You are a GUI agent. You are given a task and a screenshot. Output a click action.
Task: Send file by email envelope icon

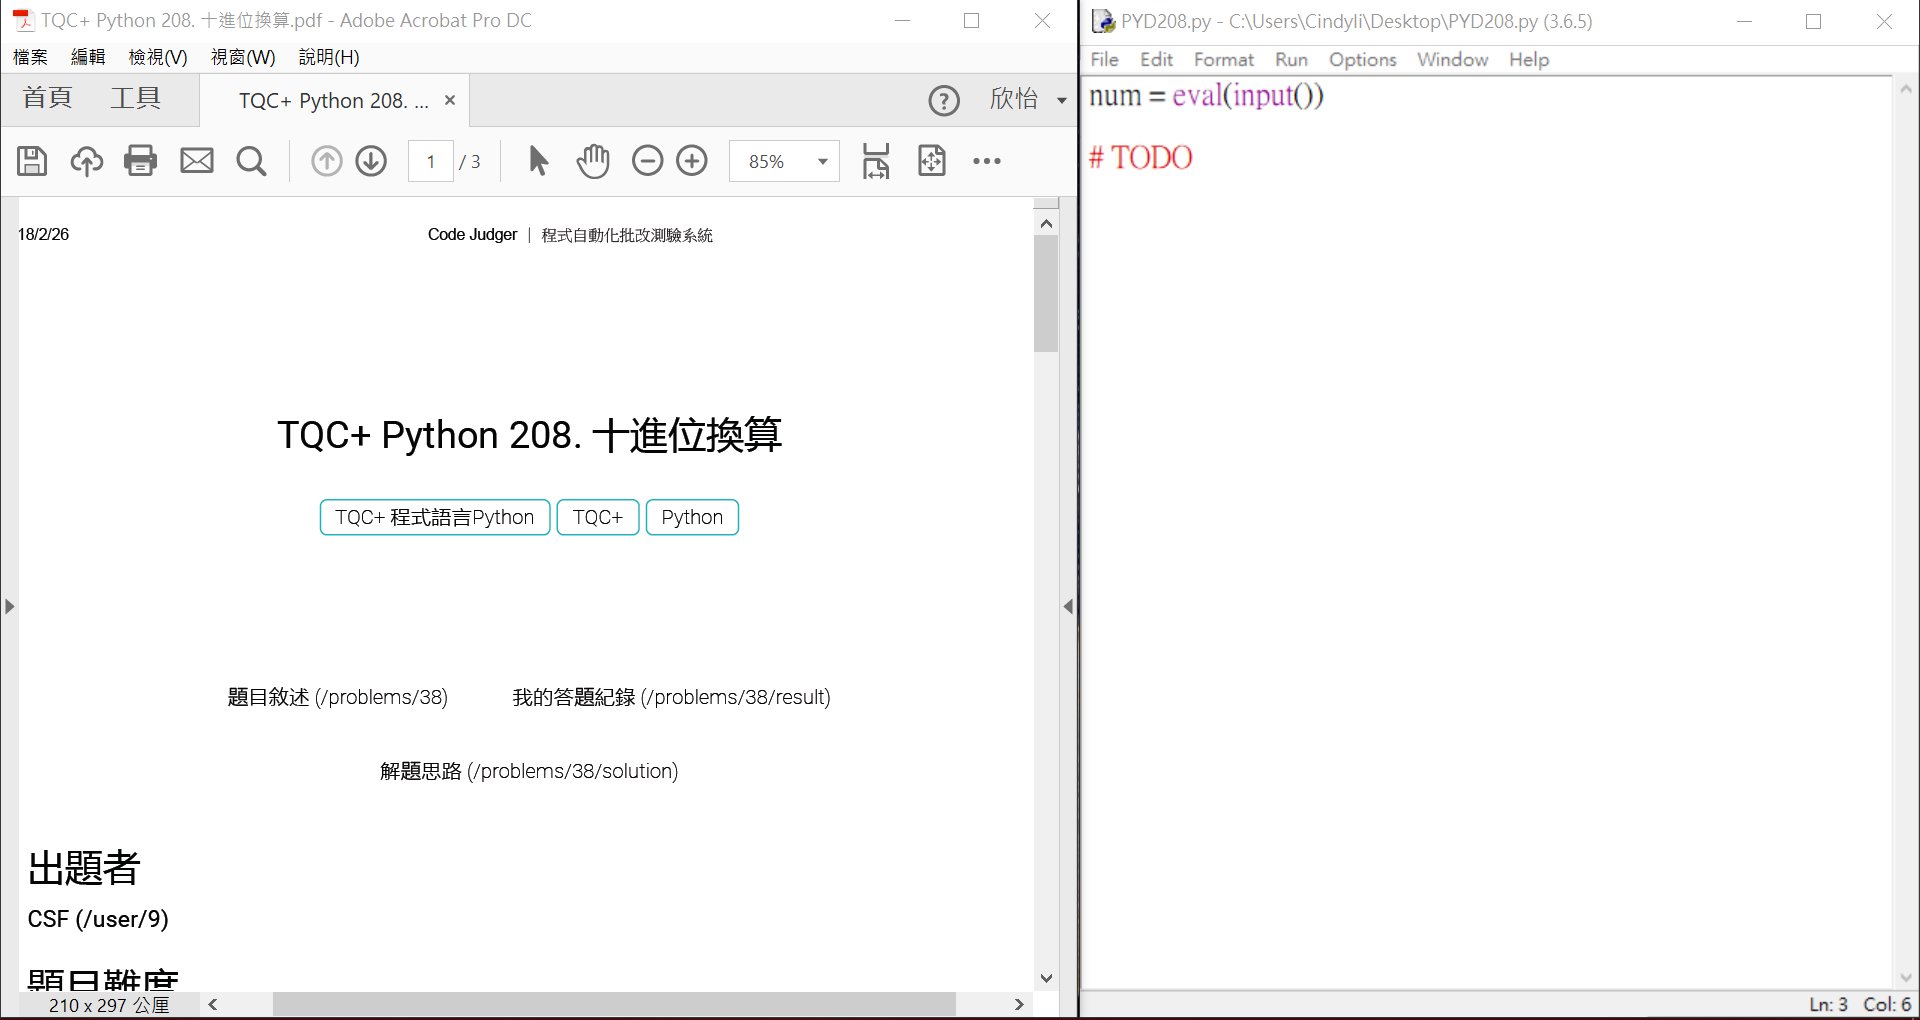(x=197, y=161)
